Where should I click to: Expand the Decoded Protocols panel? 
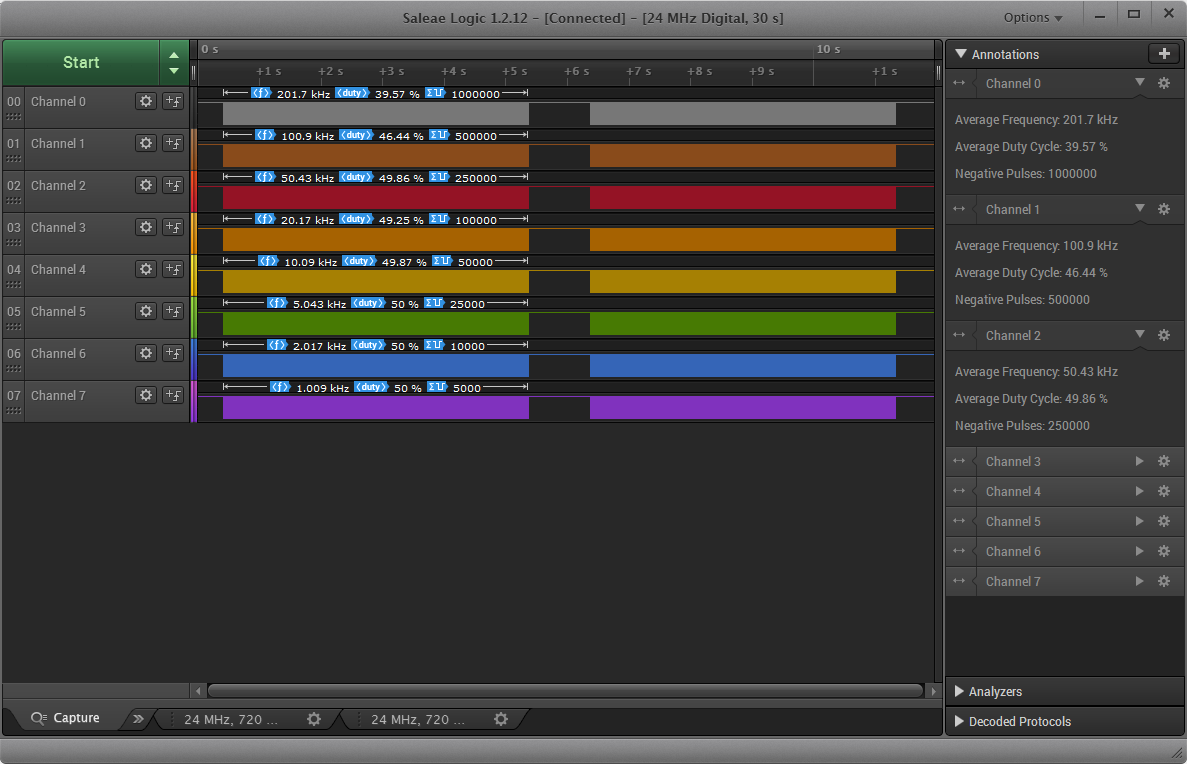(x=1019, y=721)
